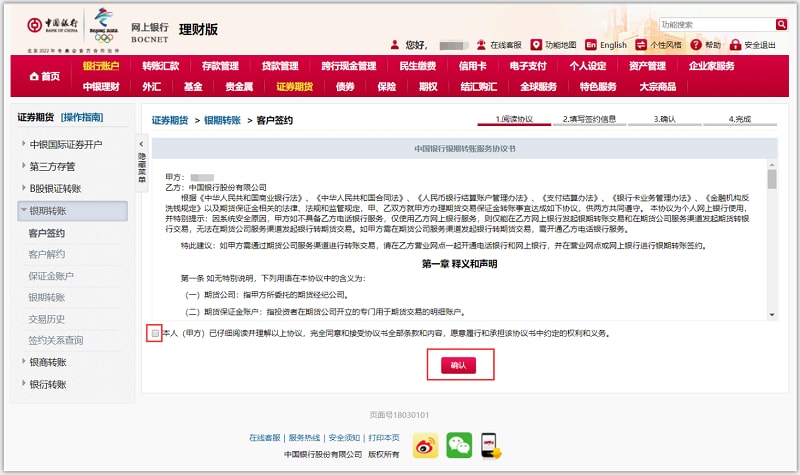Switch language with the English icon

coord(591,45)
